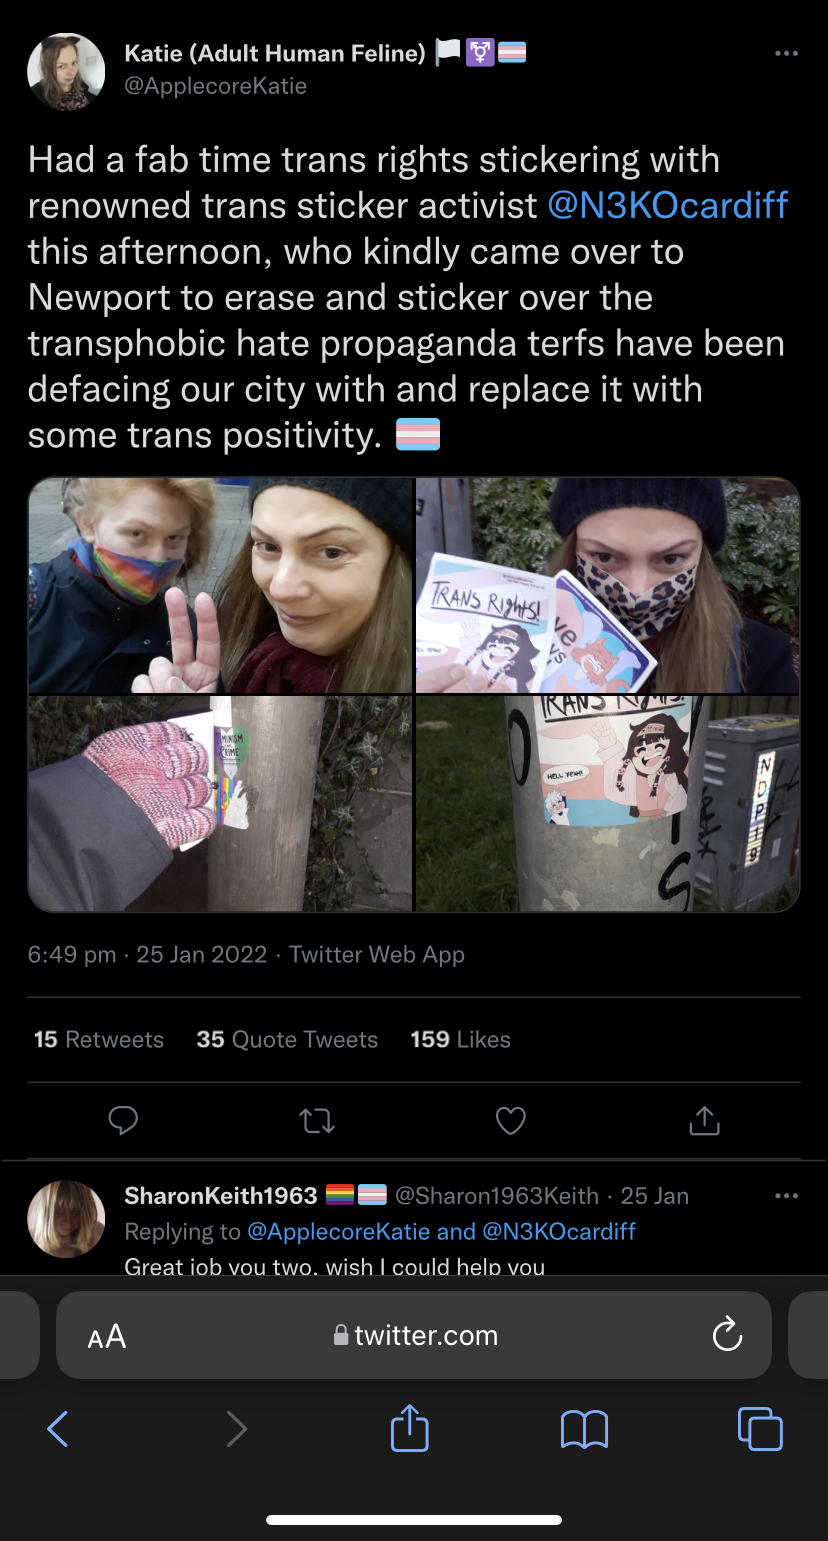
Task: Go back with Safari back arrow
Action: pyautogui.click(x=58, y=1429)
